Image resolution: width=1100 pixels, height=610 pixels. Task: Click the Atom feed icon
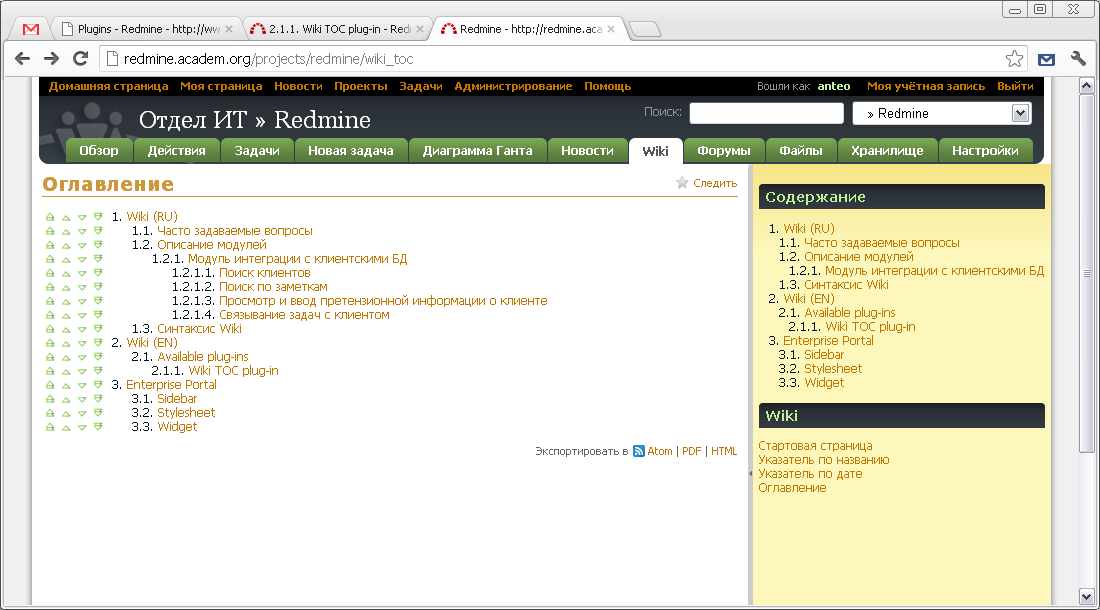pyautogui.click(x=638, y=451)
